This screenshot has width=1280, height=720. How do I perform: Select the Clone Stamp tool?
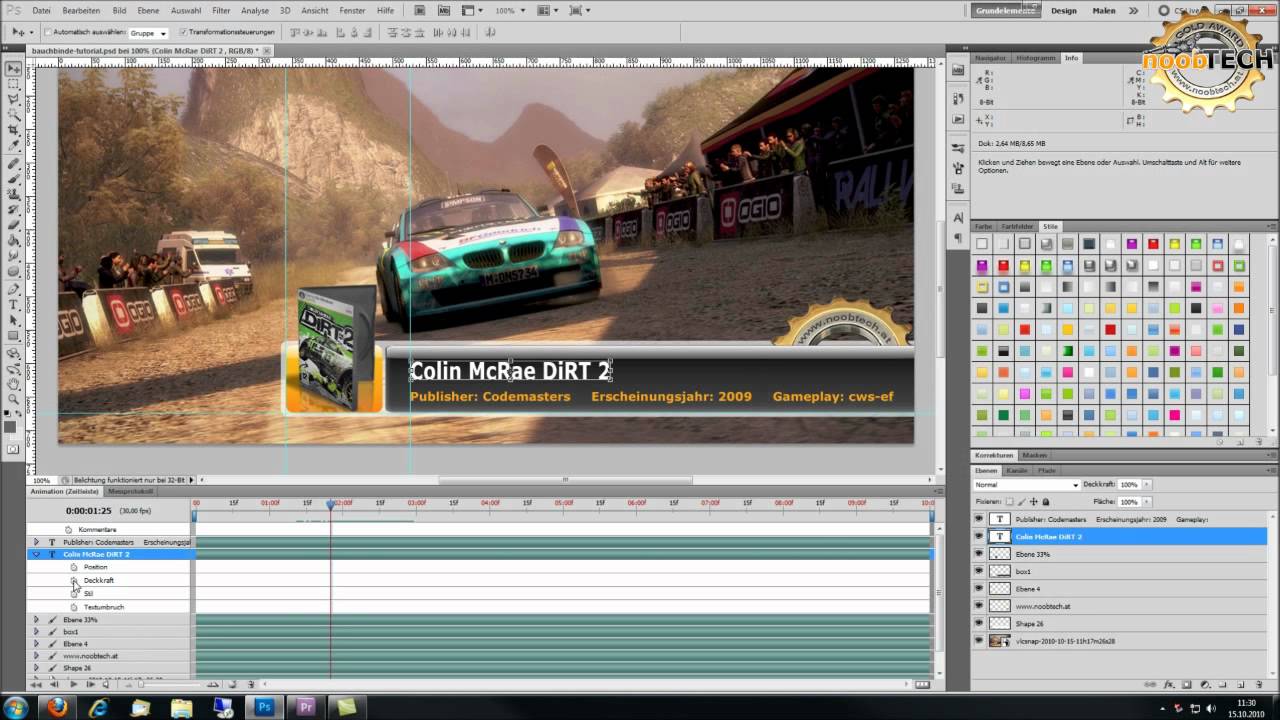(15, 193)
